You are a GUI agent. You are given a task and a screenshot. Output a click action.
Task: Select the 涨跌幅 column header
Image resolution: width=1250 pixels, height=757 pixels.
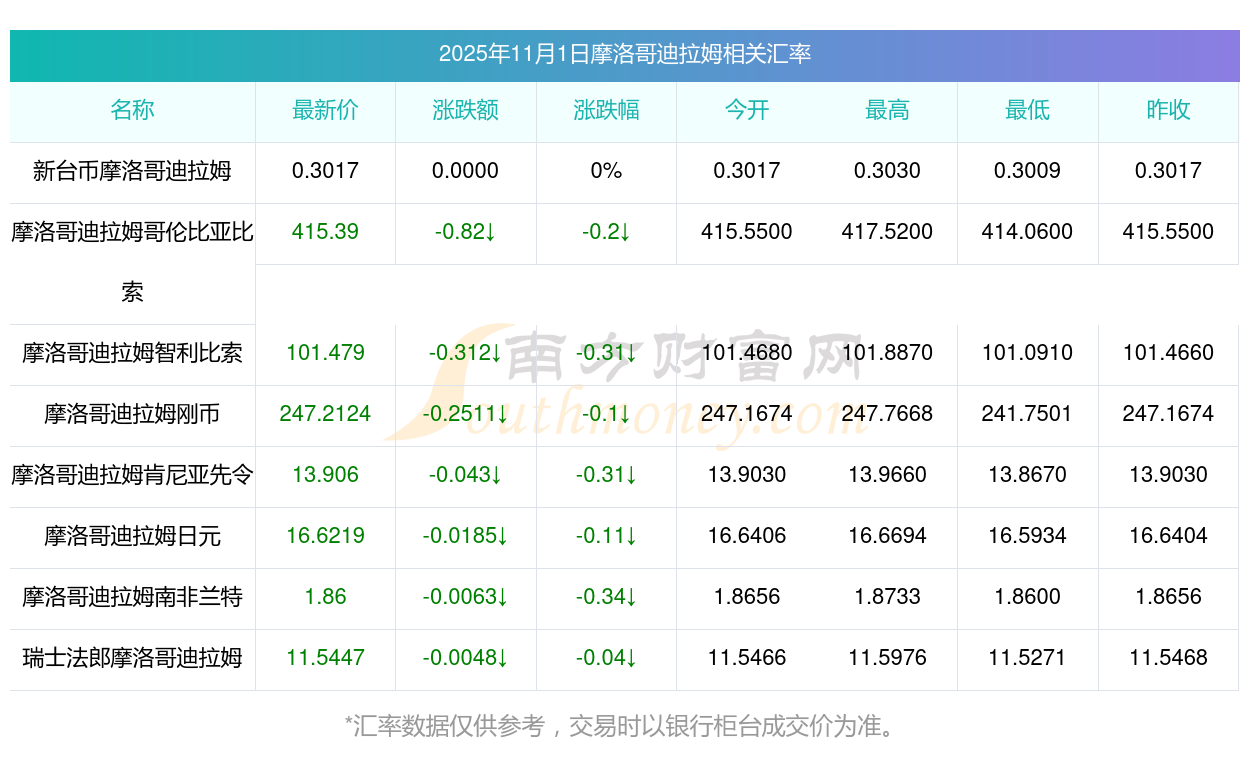click(x=606, y=110)
